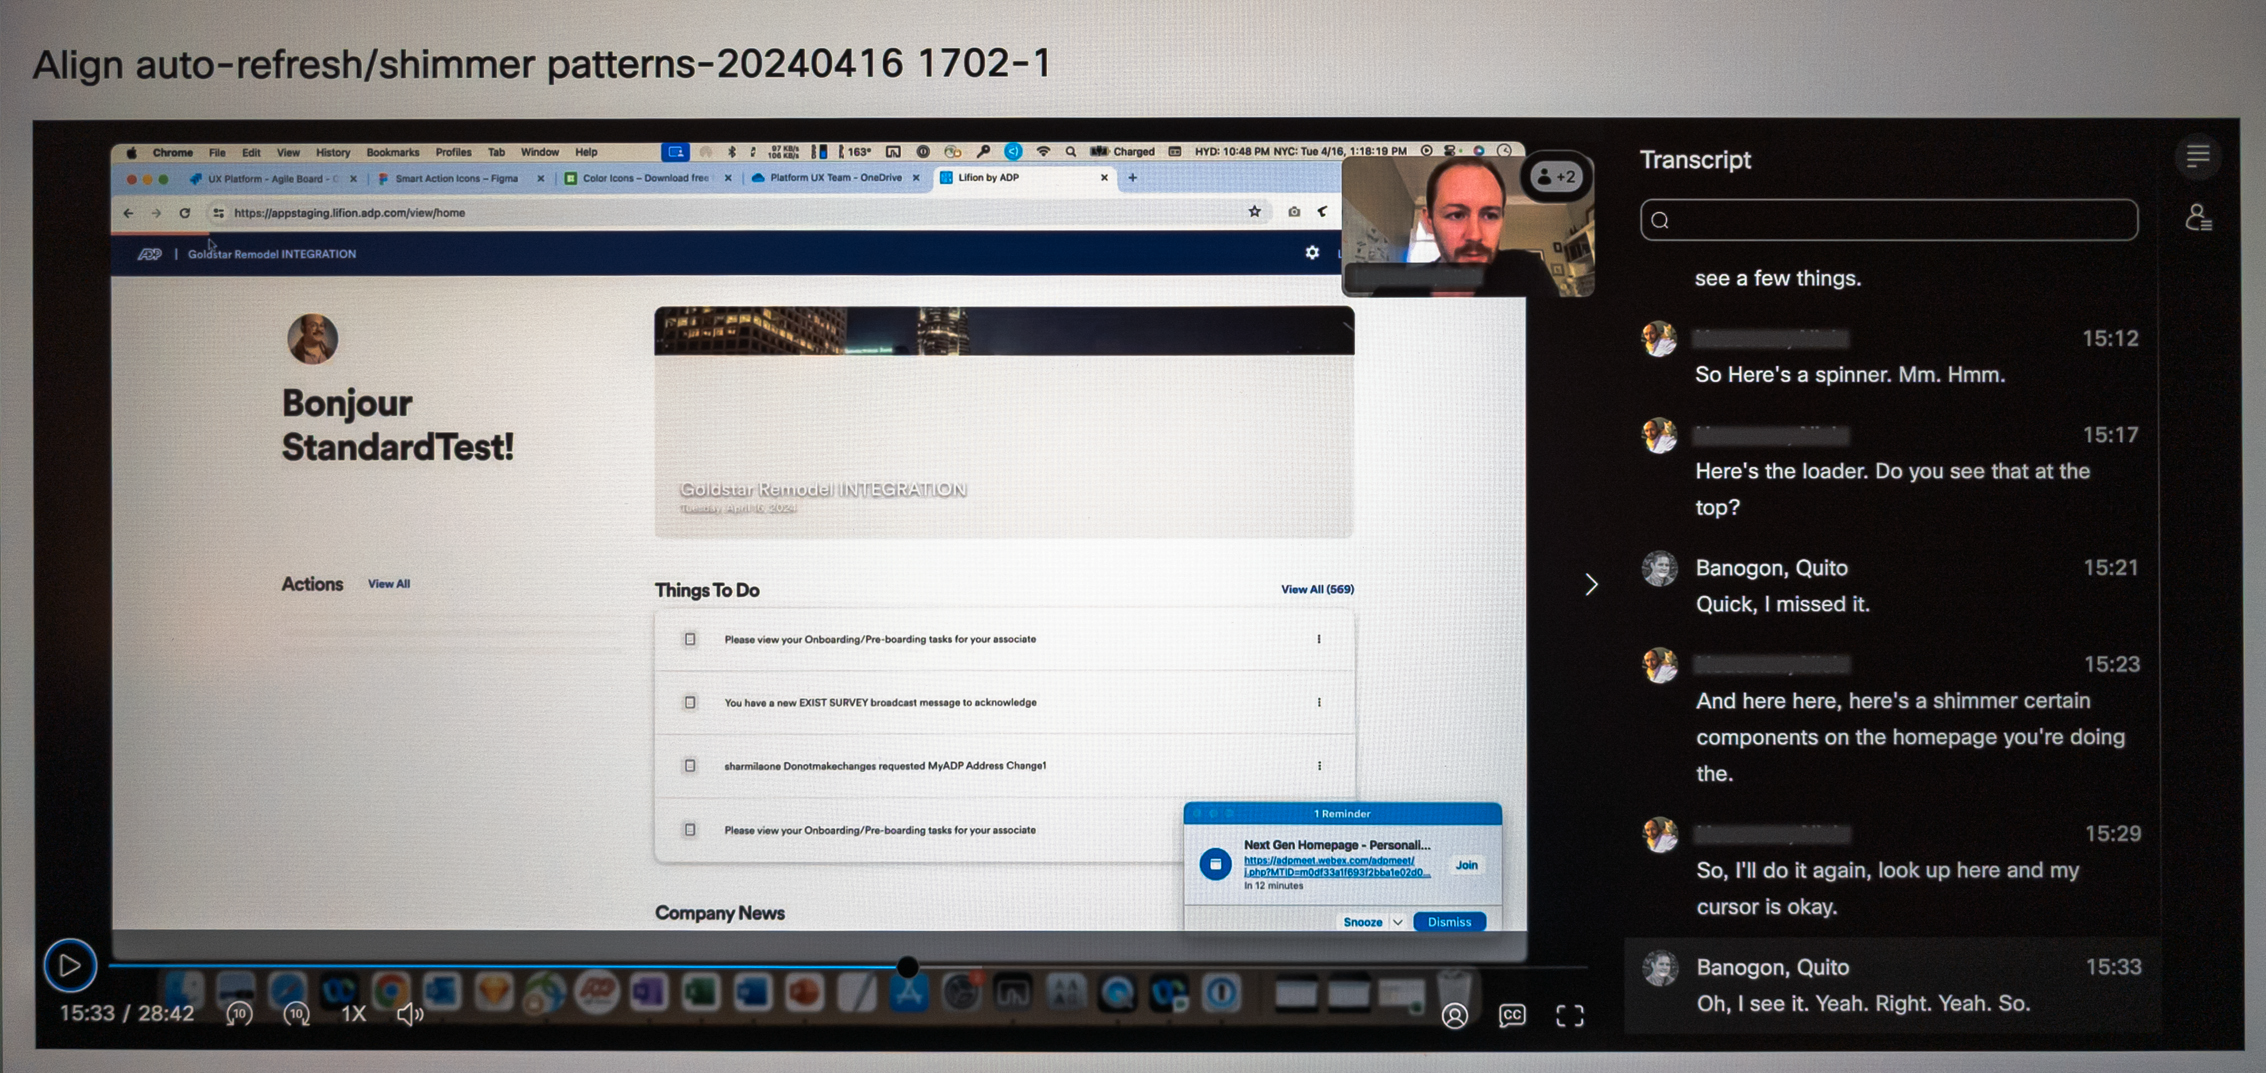This screenshot has width=2266, height=1073.
Task: Collapse the transcript panel with the chevron
Action: point(1591,584)
